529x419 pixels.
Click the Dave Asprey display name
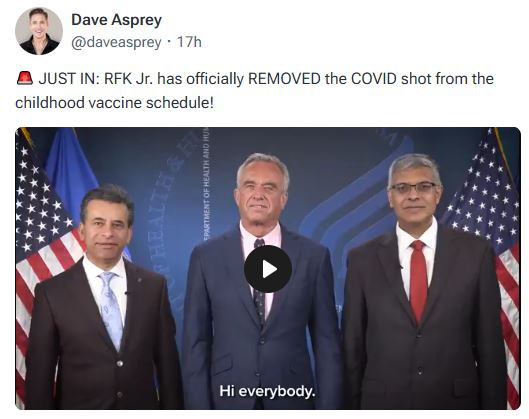point(116,20)
